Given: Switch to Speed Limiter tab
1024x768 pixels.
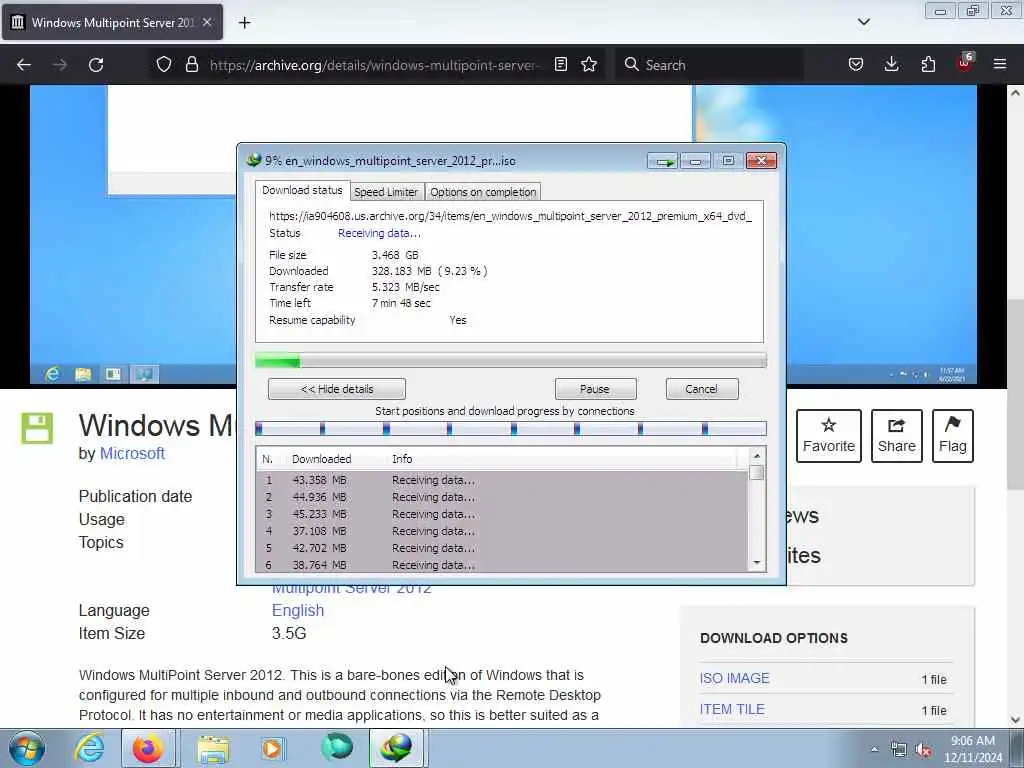Looking at the screenshot, I should (x=386, y=192).
